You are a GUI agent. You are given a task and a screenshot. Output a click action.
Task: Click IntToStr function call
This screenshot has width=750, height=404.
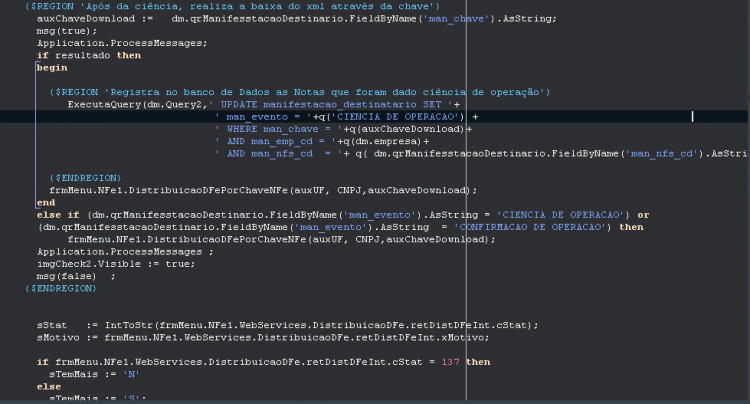[128, 325]
